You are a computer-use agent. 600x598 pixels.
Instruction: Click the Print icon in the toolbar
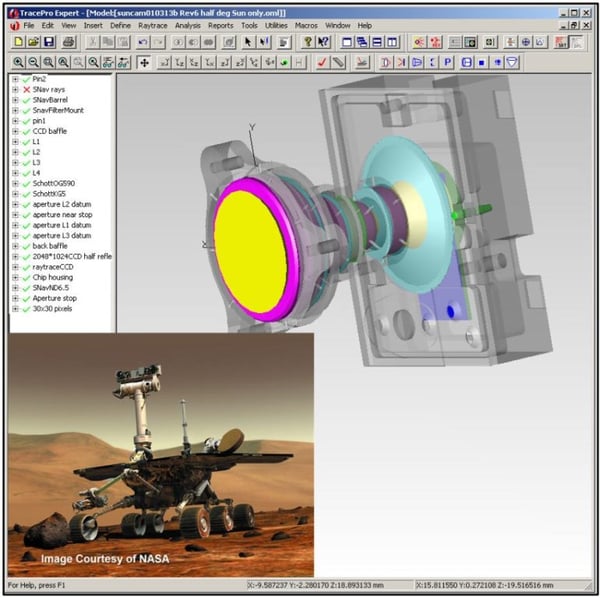[x=68, y=42]
